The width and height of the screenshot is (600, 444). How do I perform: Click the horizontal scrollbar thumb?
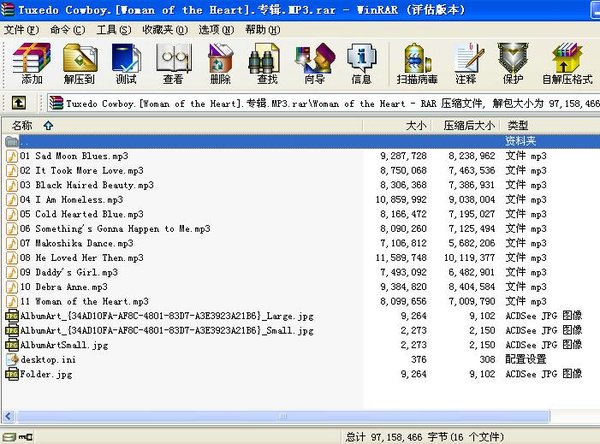coord(283,416)
